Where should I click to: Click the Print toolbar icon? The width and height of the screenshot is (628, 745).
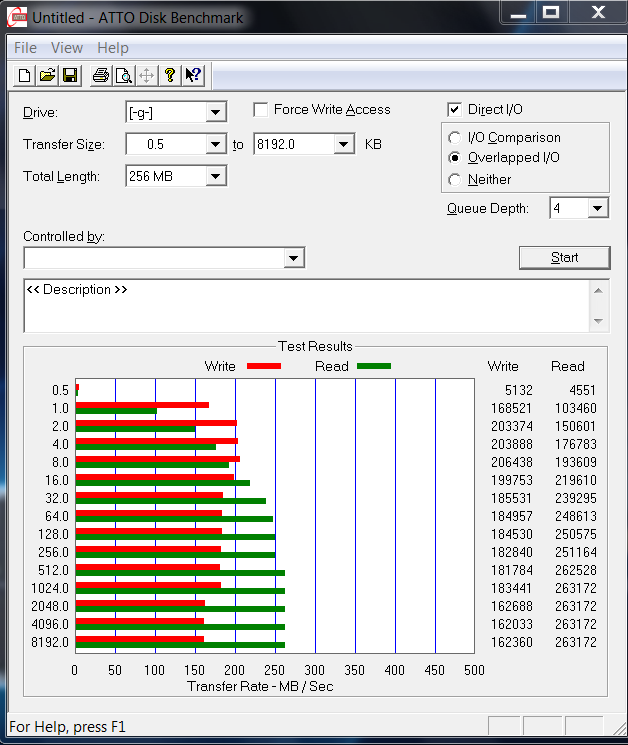pos(101,75)
